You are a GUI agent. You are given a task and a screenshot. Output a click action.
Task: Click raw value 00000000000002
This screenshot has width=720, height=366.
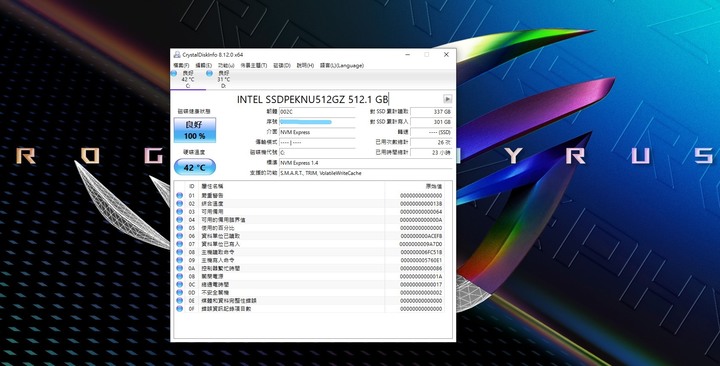pos(421,293)
